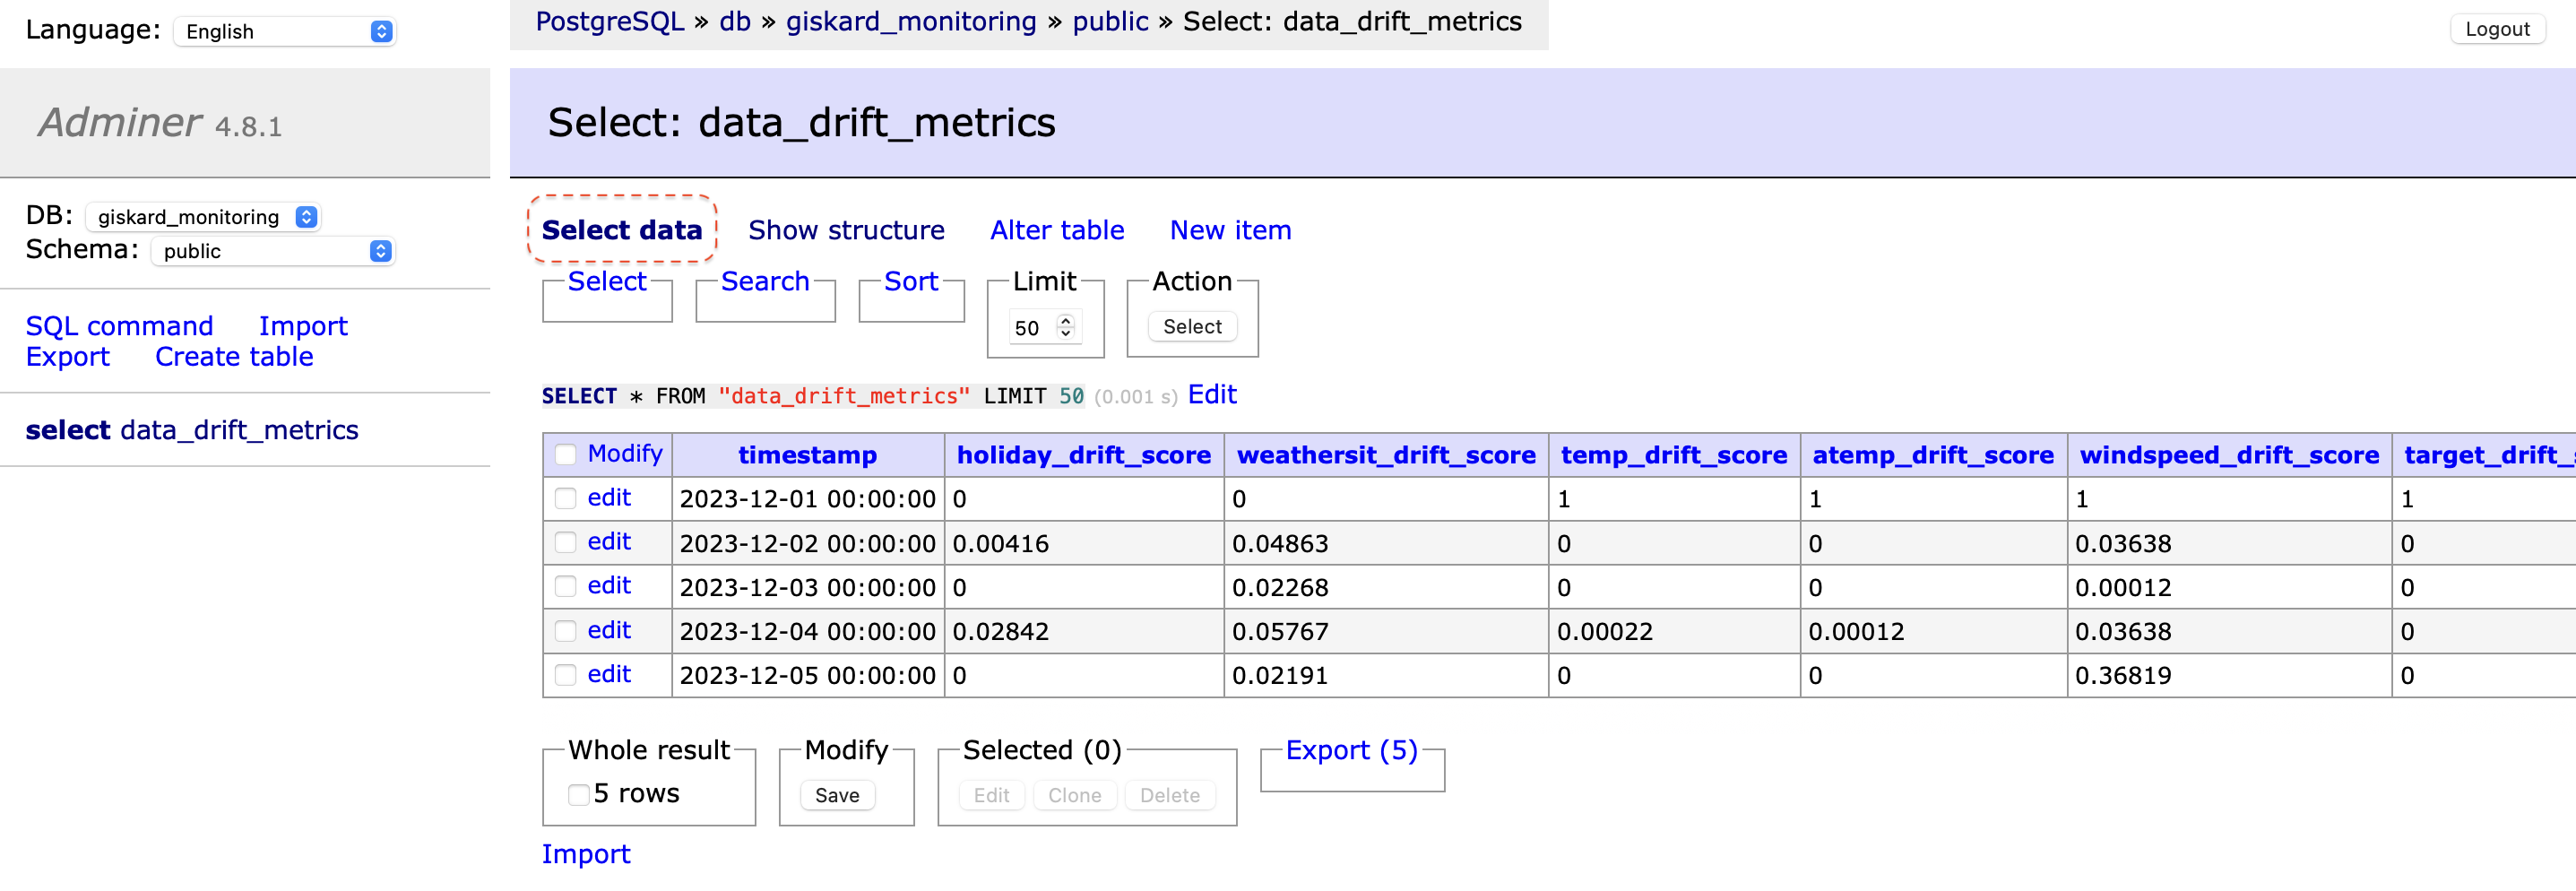Sort by the weathersit_drift_score column header
This screenshot has width=2576, height=891.
[1386, 455]
